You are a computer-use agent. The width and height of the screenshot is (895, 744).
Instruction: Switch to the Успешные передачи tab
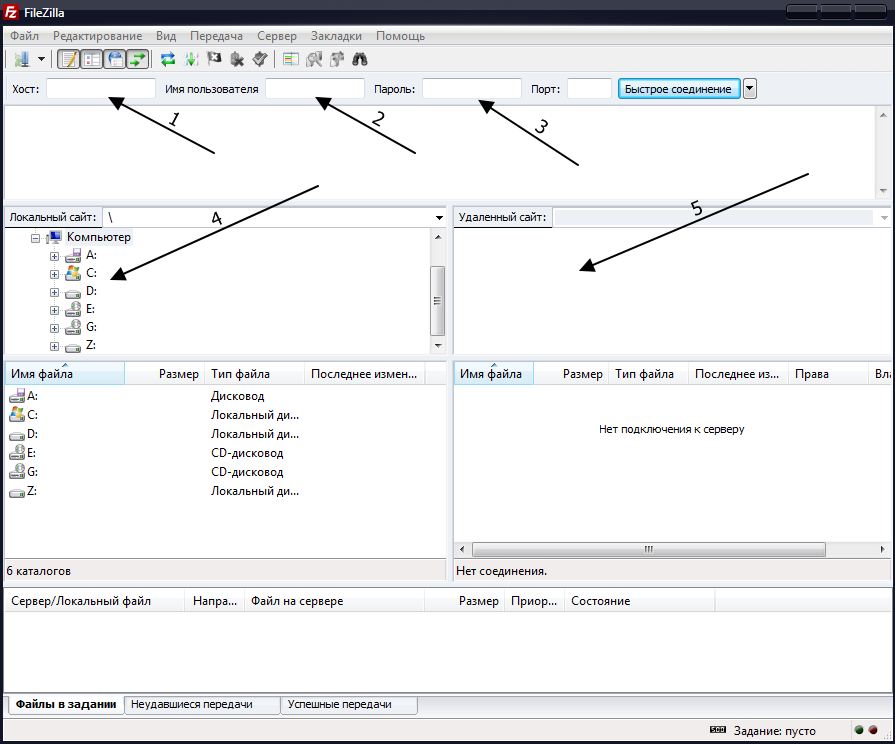349,705
